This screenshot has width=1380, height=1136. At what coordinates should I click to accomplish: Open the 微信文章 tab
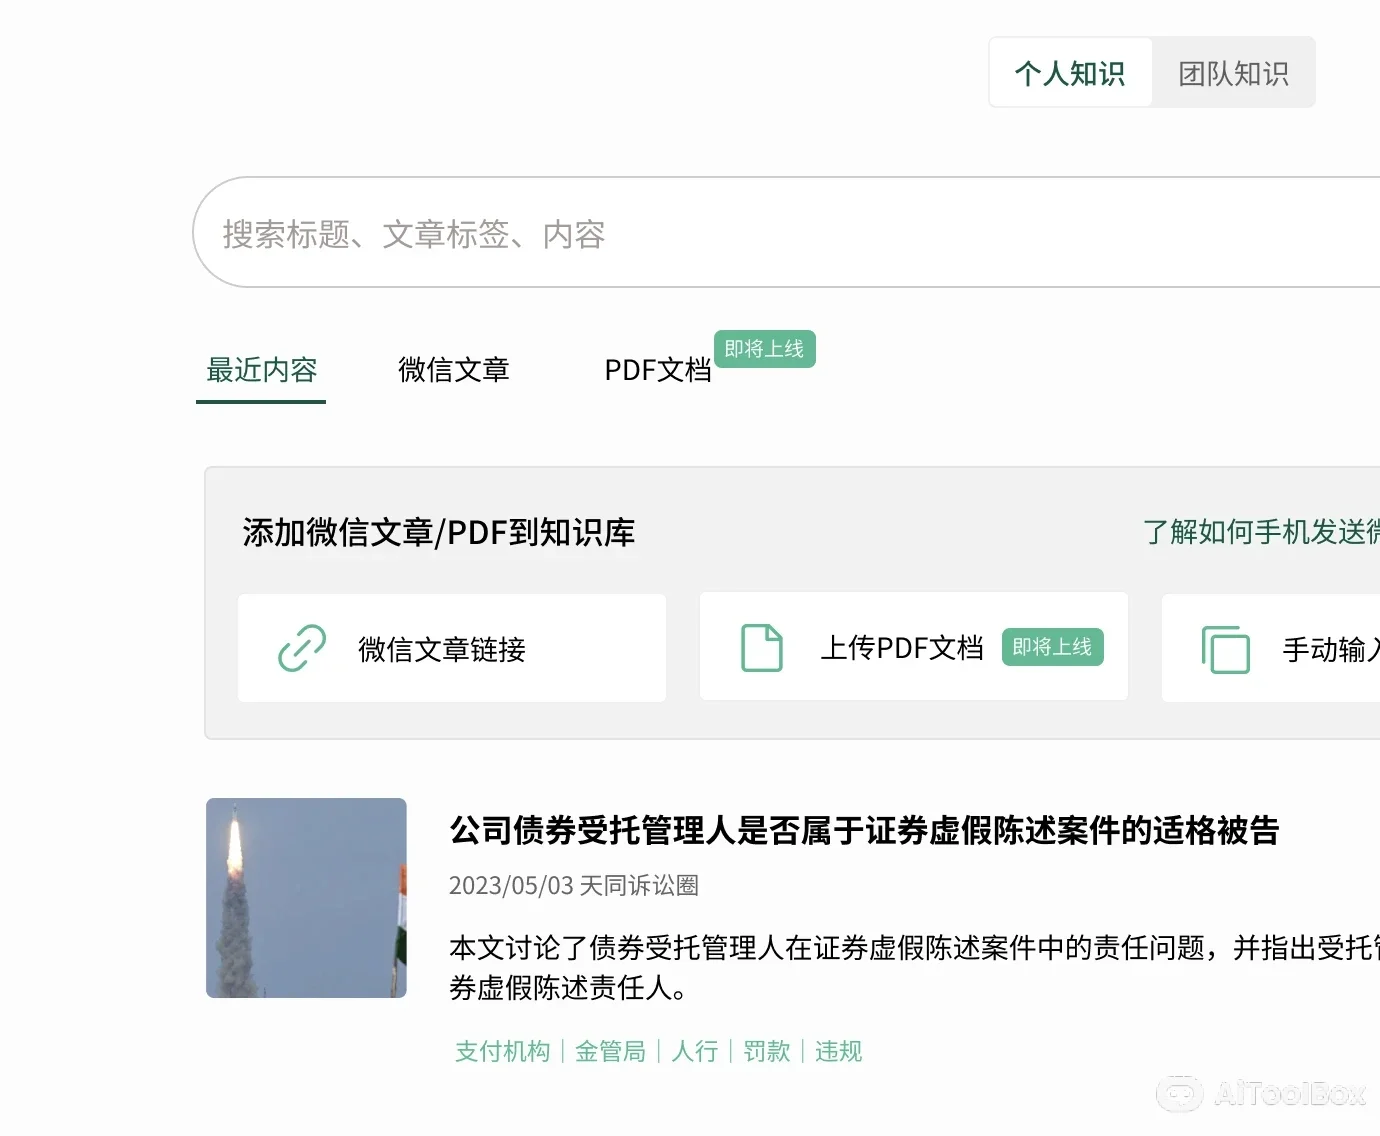(x=453, y=370)
